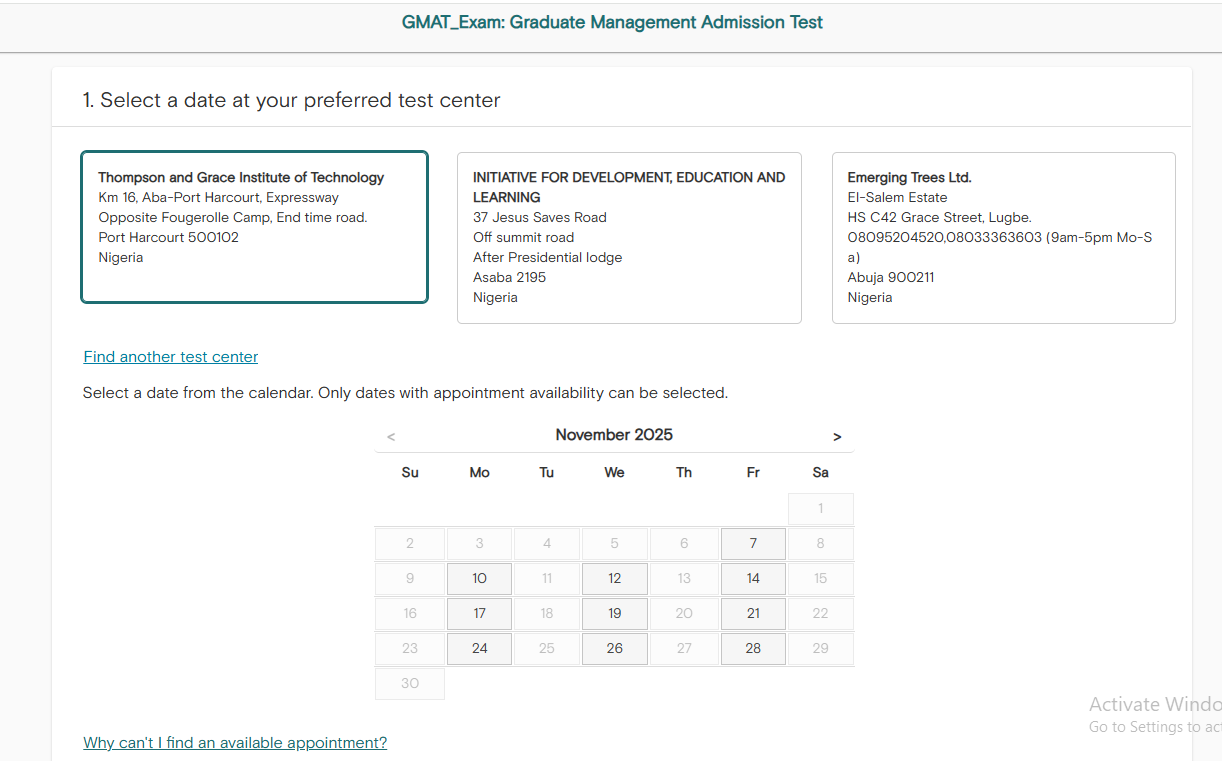
Task: Navigate to the next month arrow
Action: (837, 436)
